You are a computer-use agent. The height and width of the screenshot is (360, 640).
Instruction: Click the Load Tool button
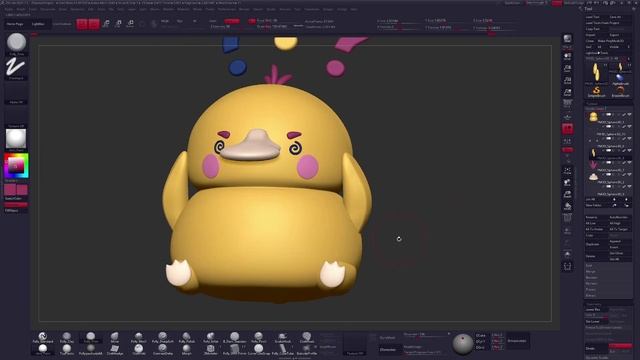click(596, 17)
